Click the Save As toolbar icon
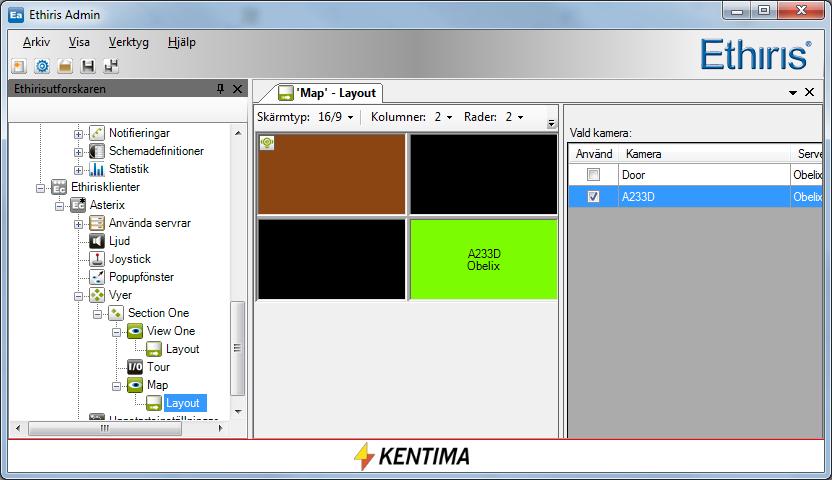This screenshot has height=480, width=832. [x=111, y=66]
